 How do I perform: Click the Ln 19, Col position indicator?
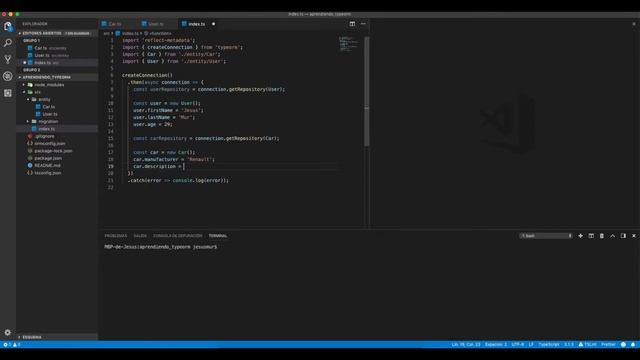pos(466,344)
